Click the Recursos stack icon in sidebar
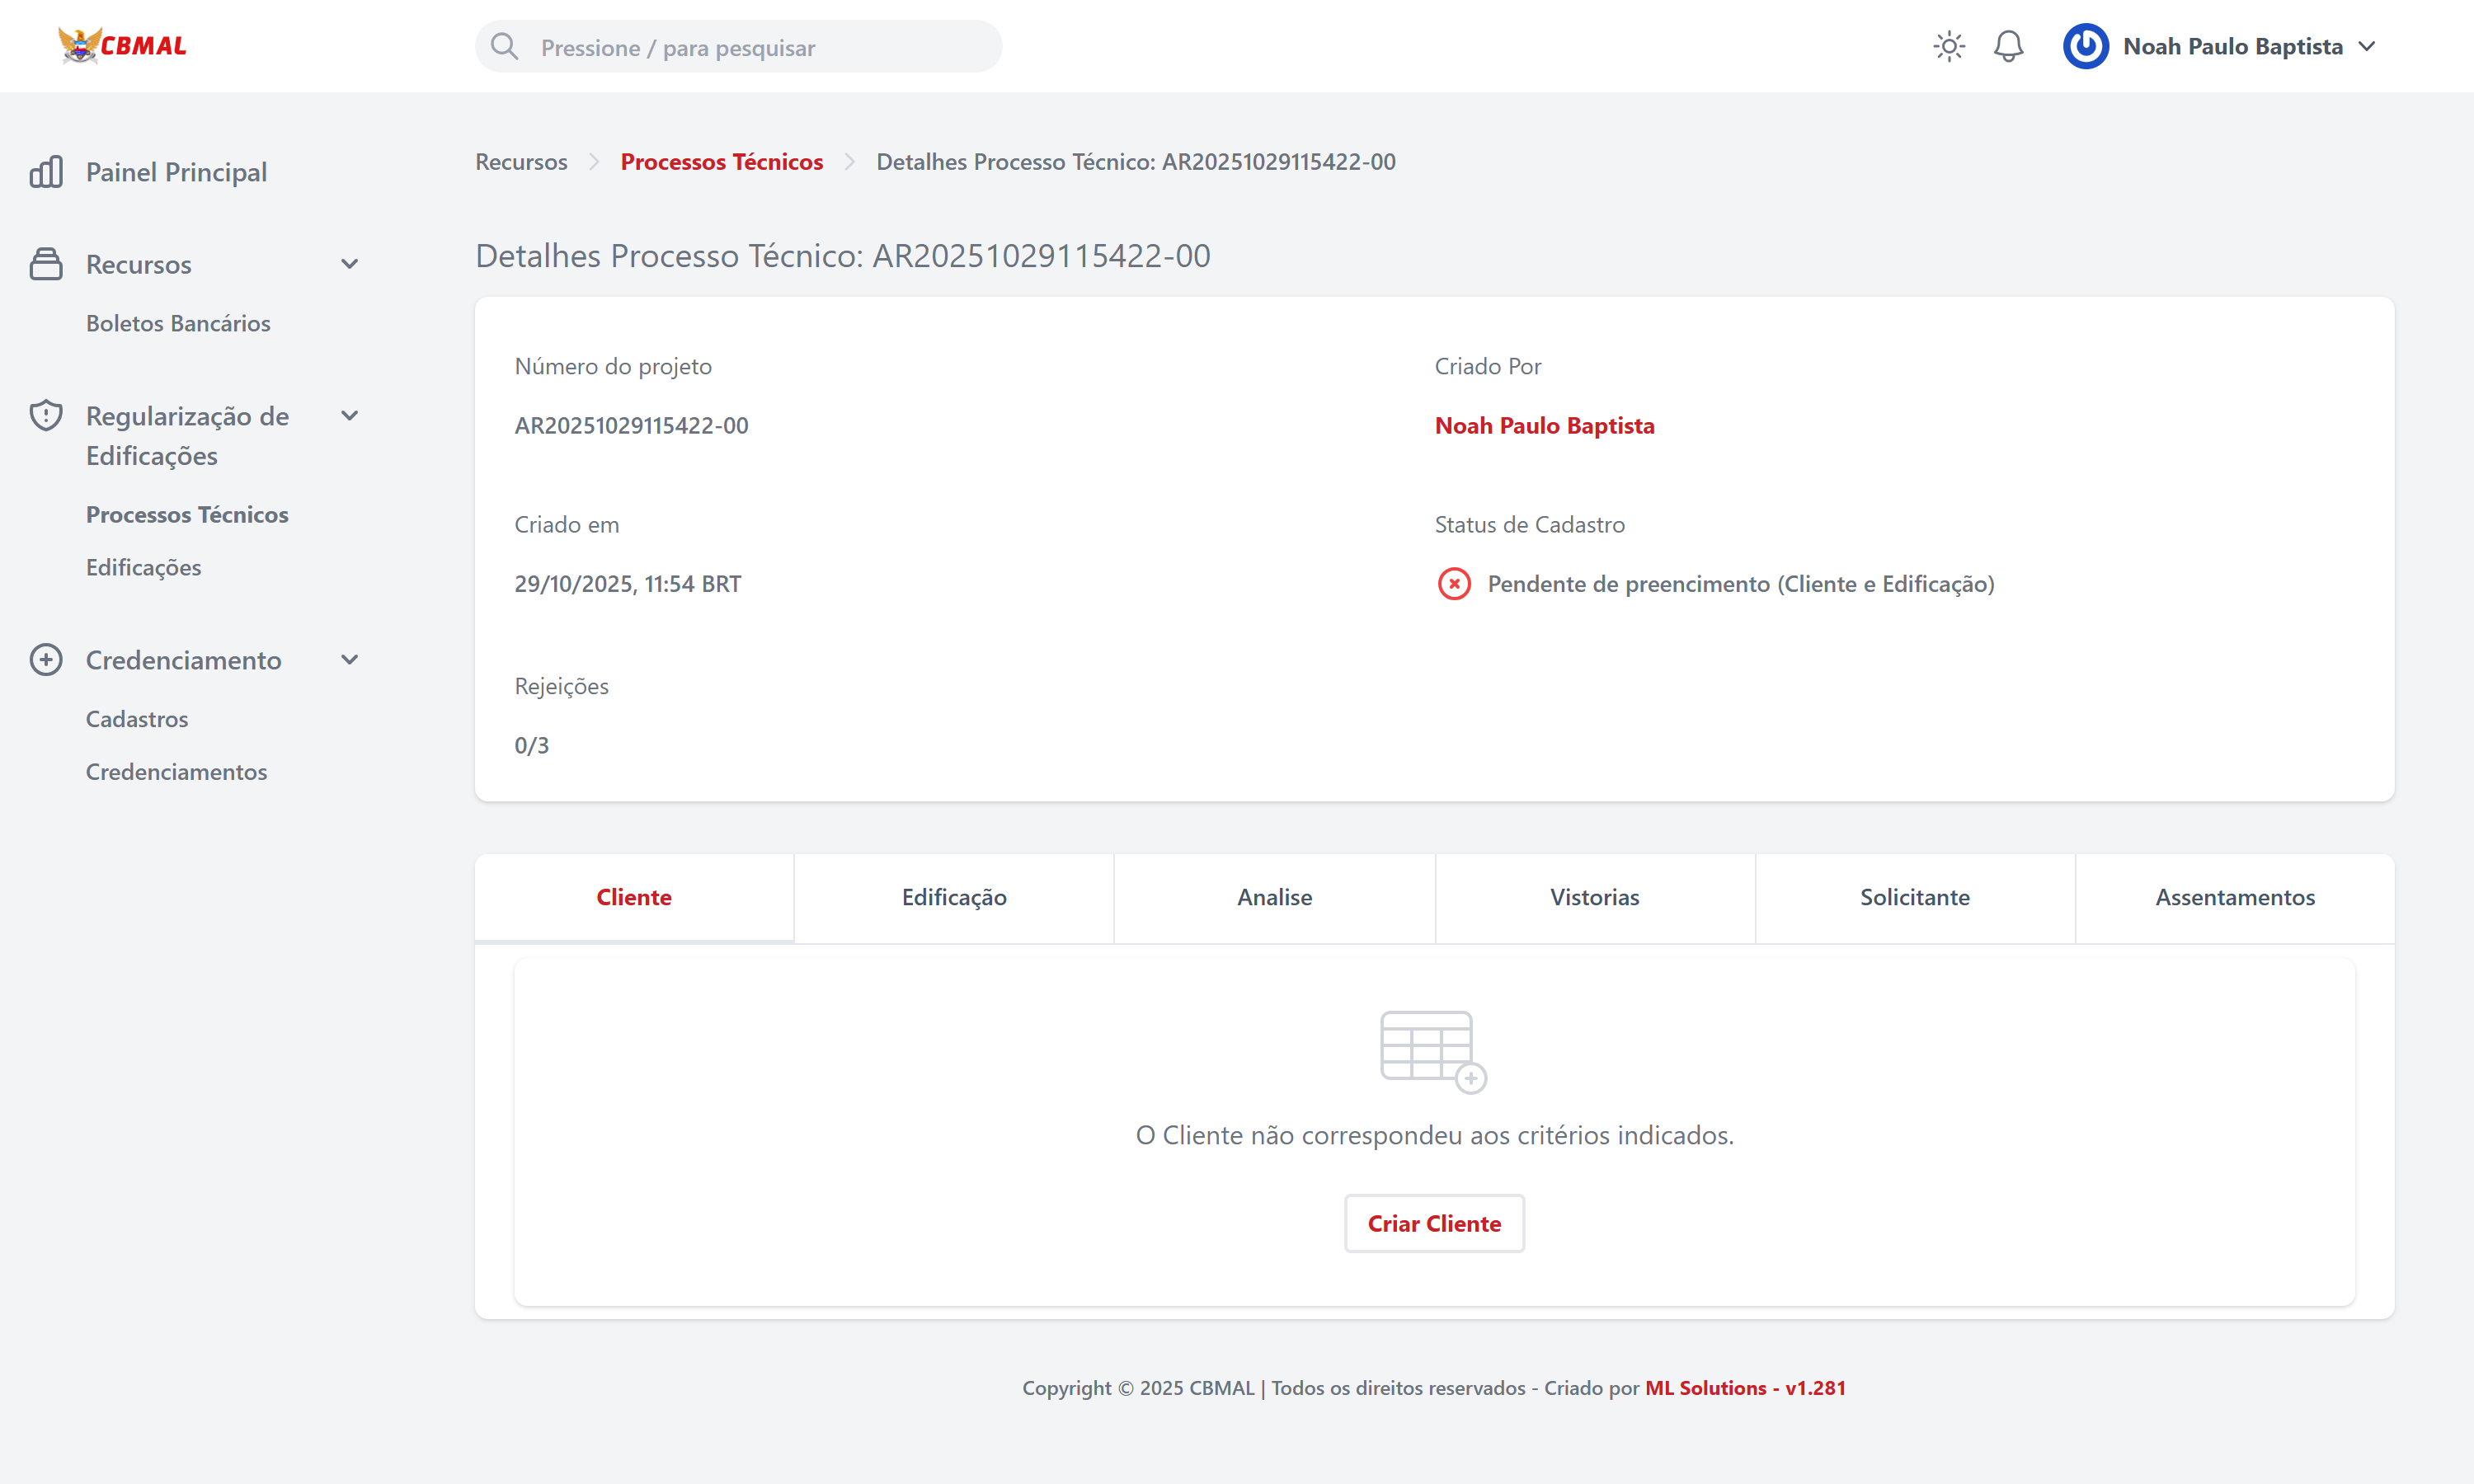This screenshot has height=1484, width=2474. [x=46, y=264]
